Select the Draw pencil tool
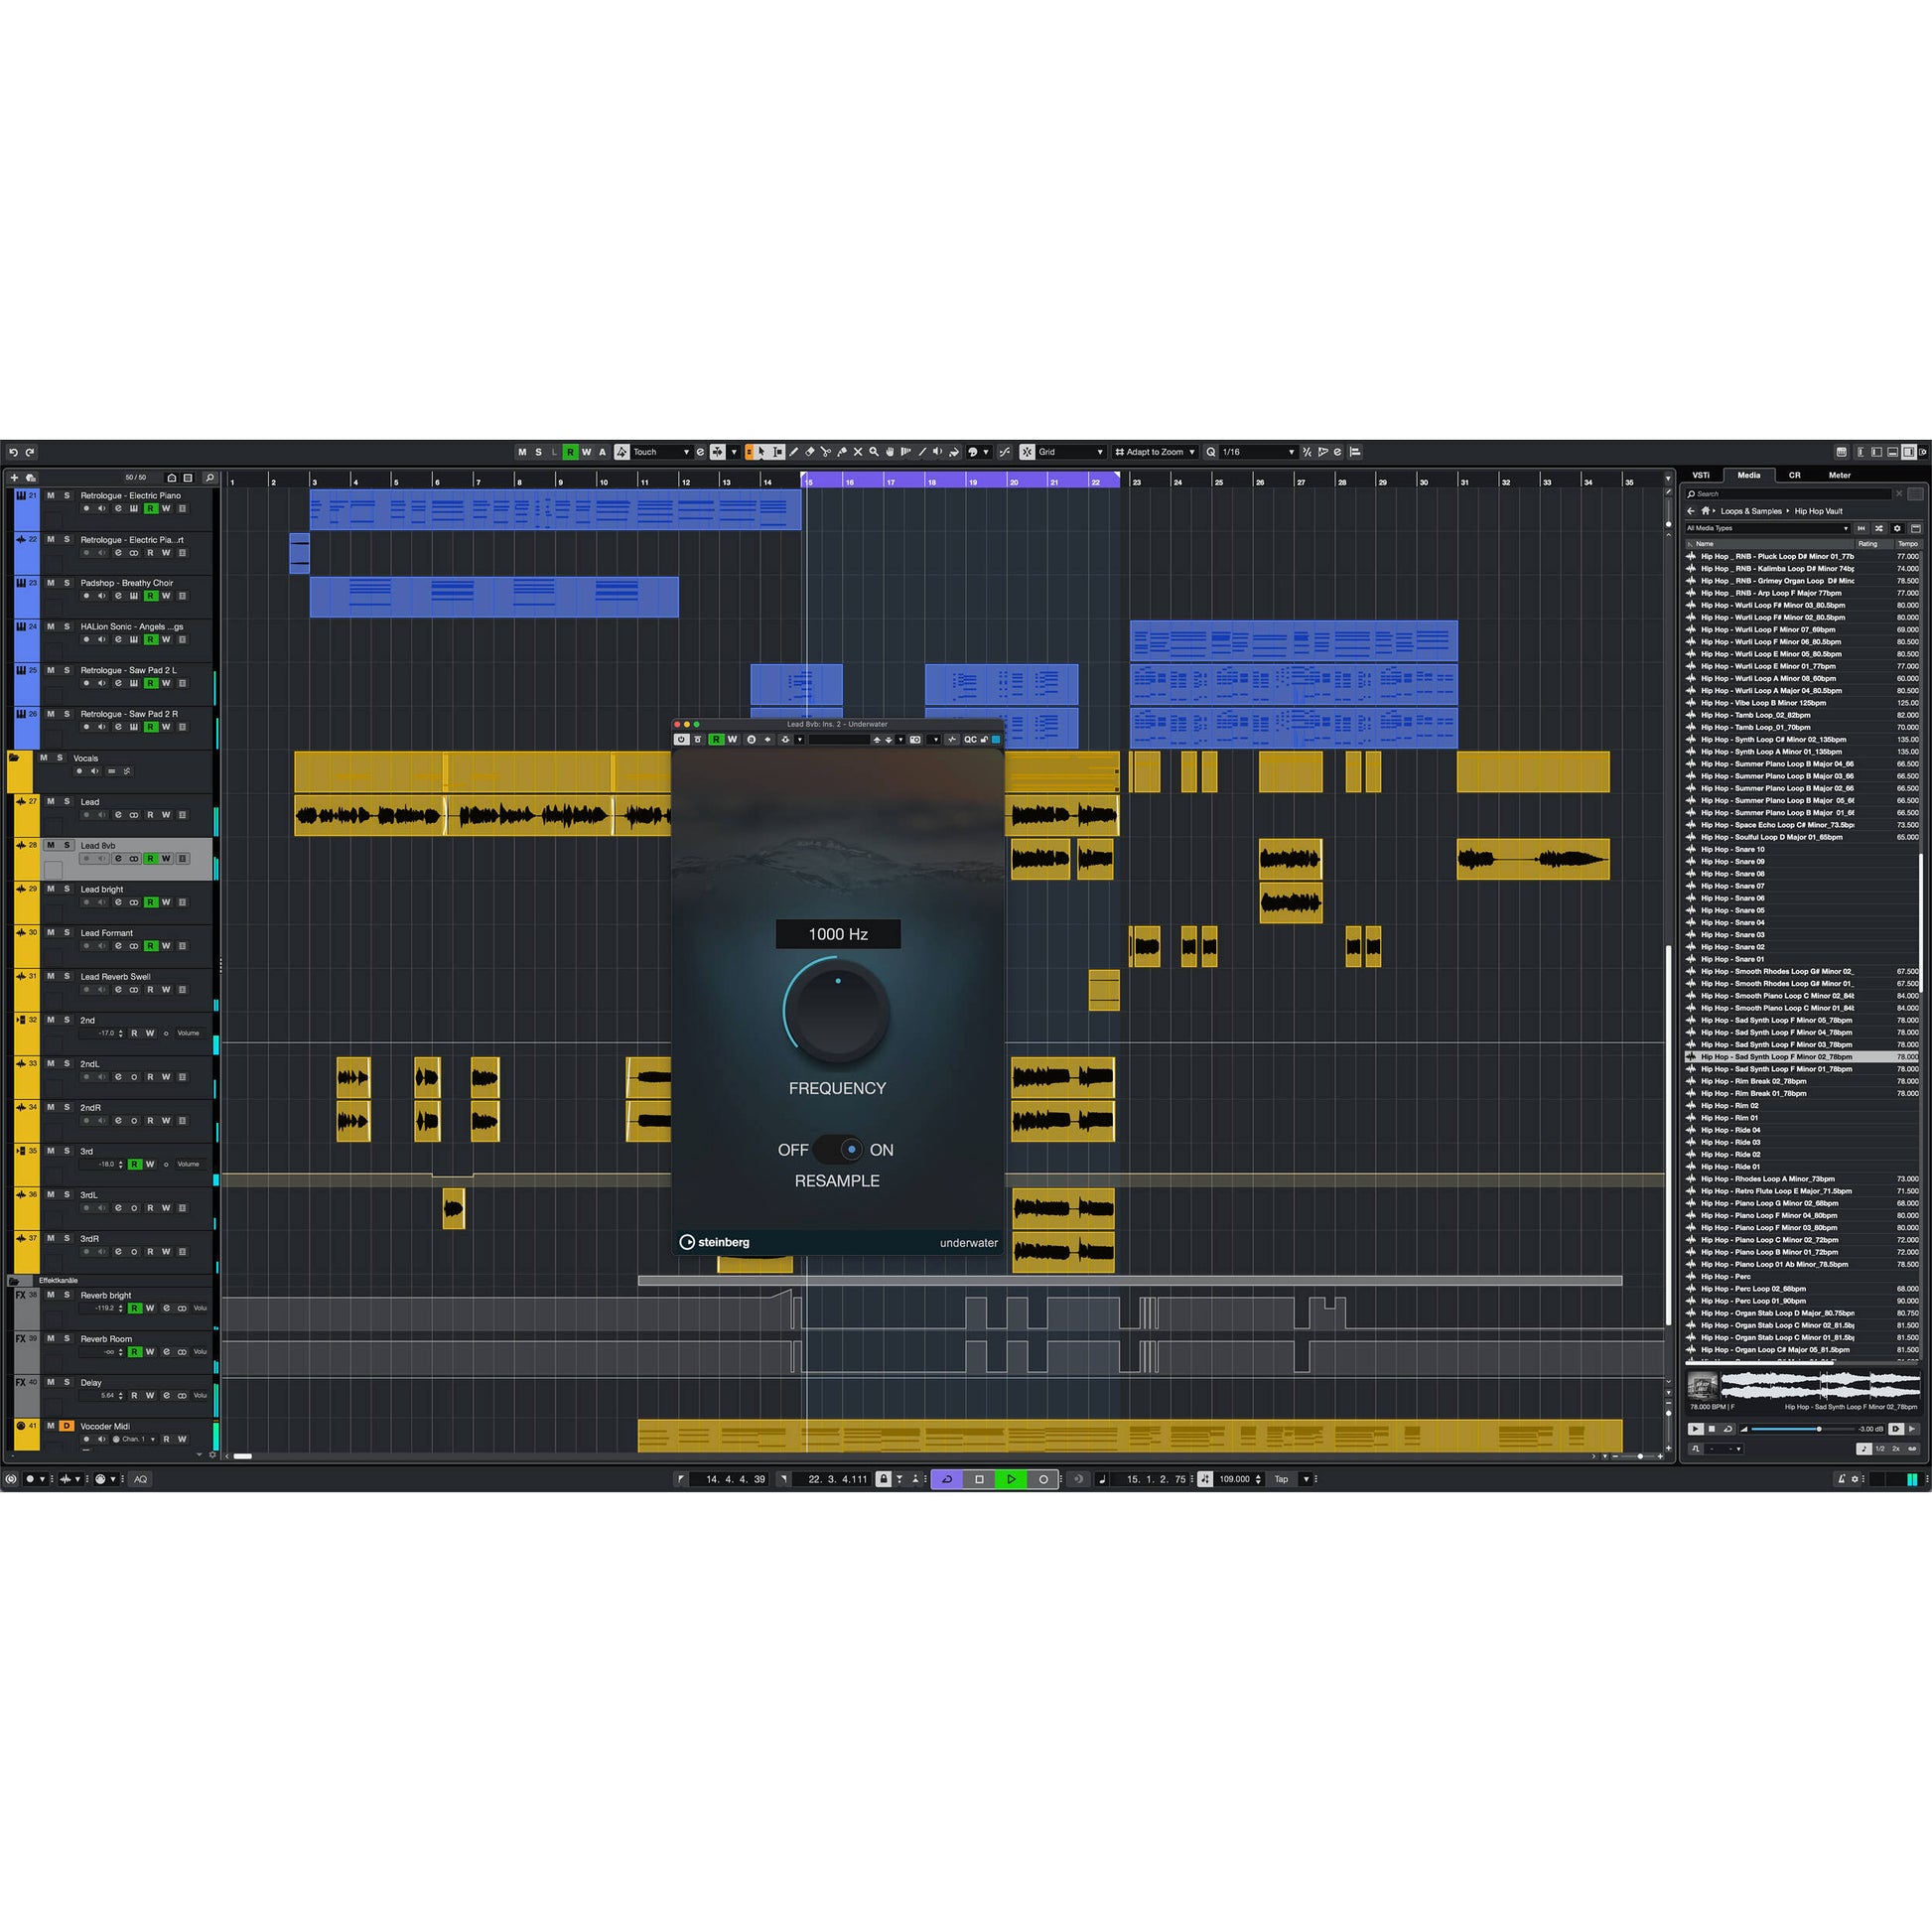 (794, 452)
